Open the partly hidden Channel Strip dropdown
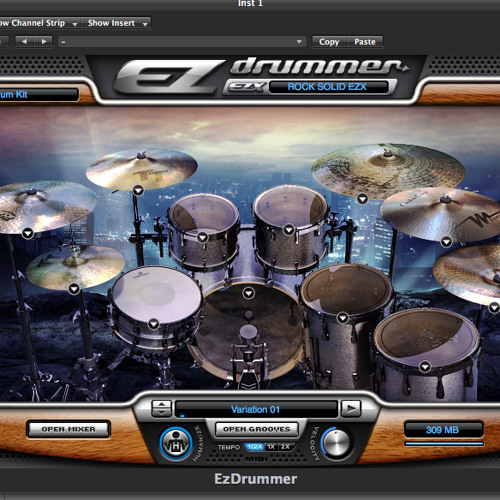This screenshot has height=500, width=500. [x=39, y=23]
